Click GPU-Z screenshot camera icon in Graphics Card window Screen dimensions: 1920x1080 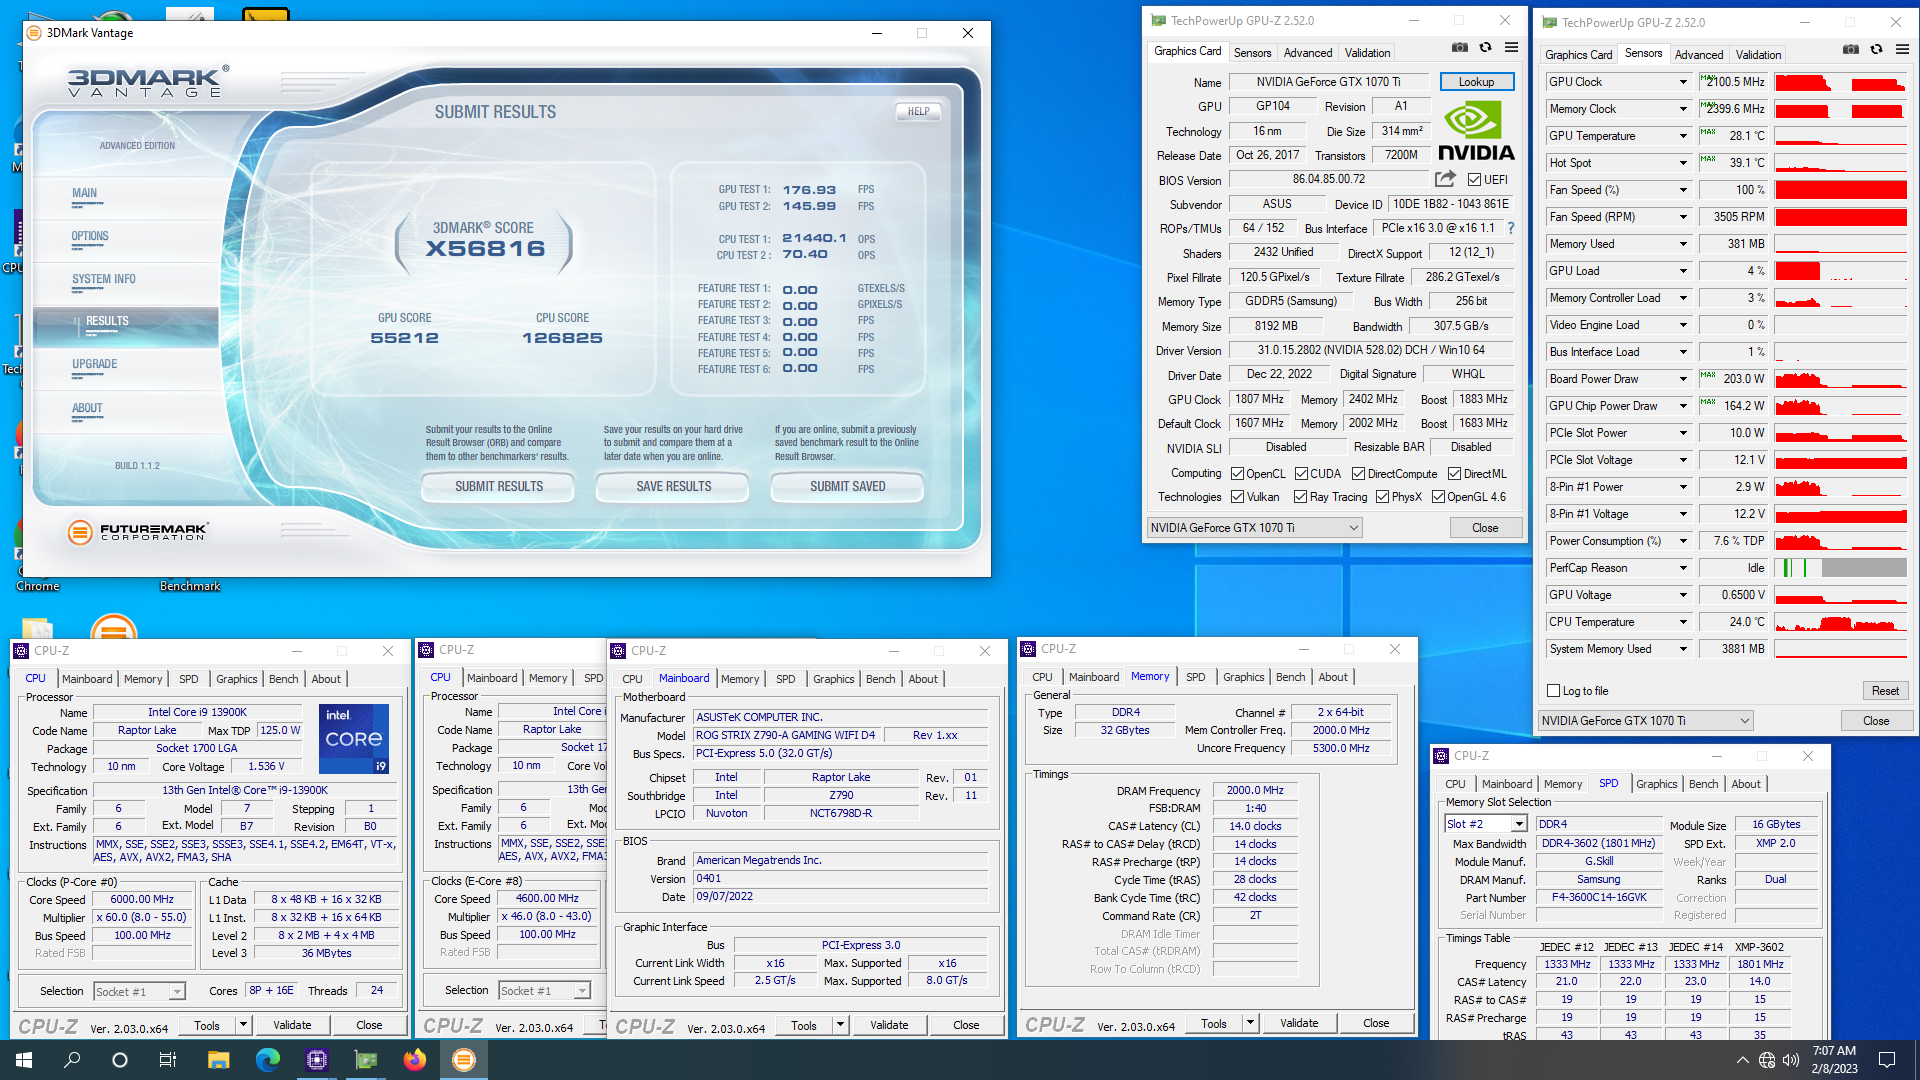[x=1460, y=47]
